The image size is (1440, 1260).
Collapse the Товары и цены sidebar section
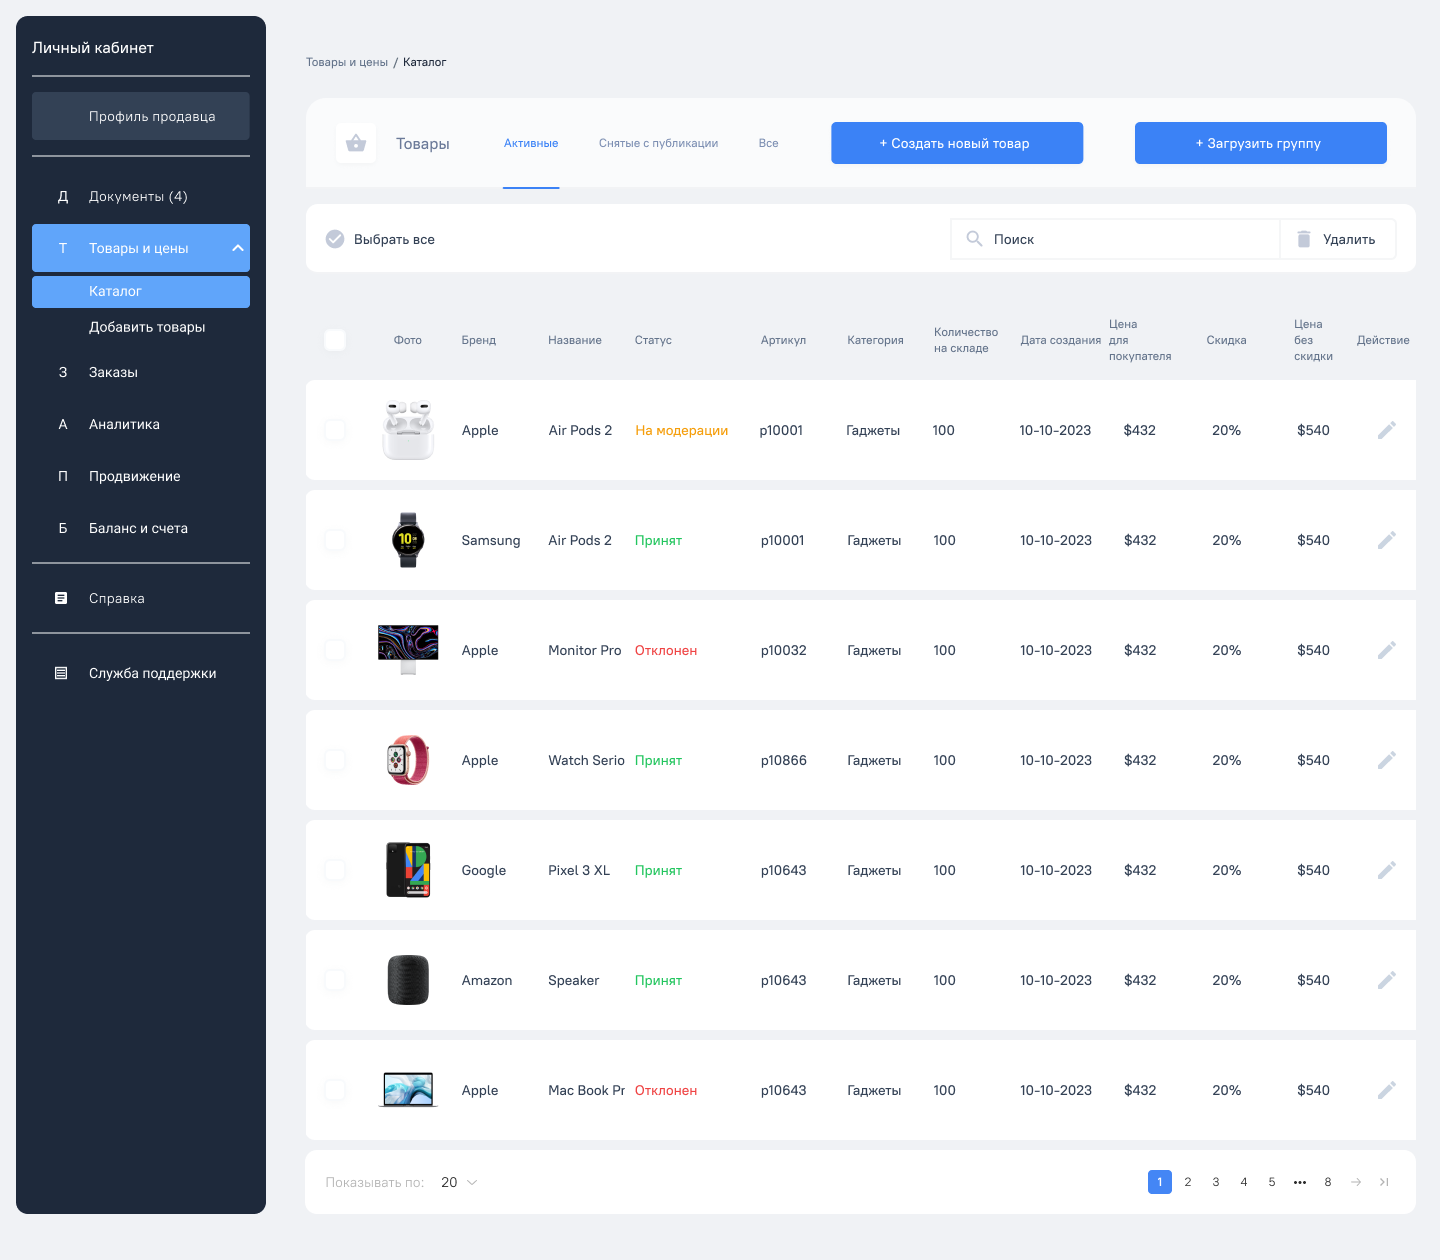[x=238, y=248]
